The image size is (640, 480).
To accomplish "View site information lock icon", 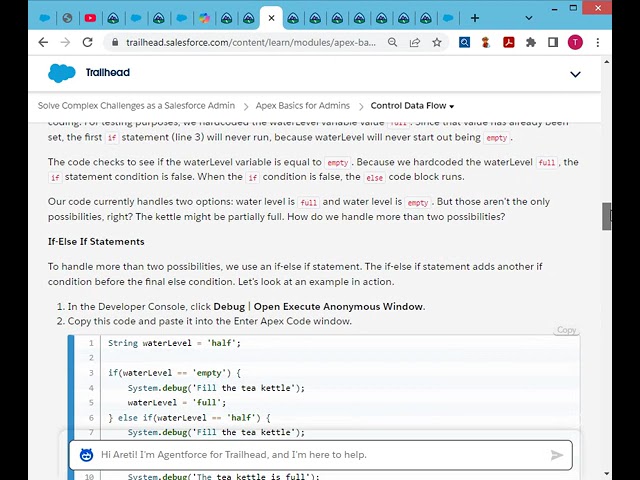I will 115,42.
